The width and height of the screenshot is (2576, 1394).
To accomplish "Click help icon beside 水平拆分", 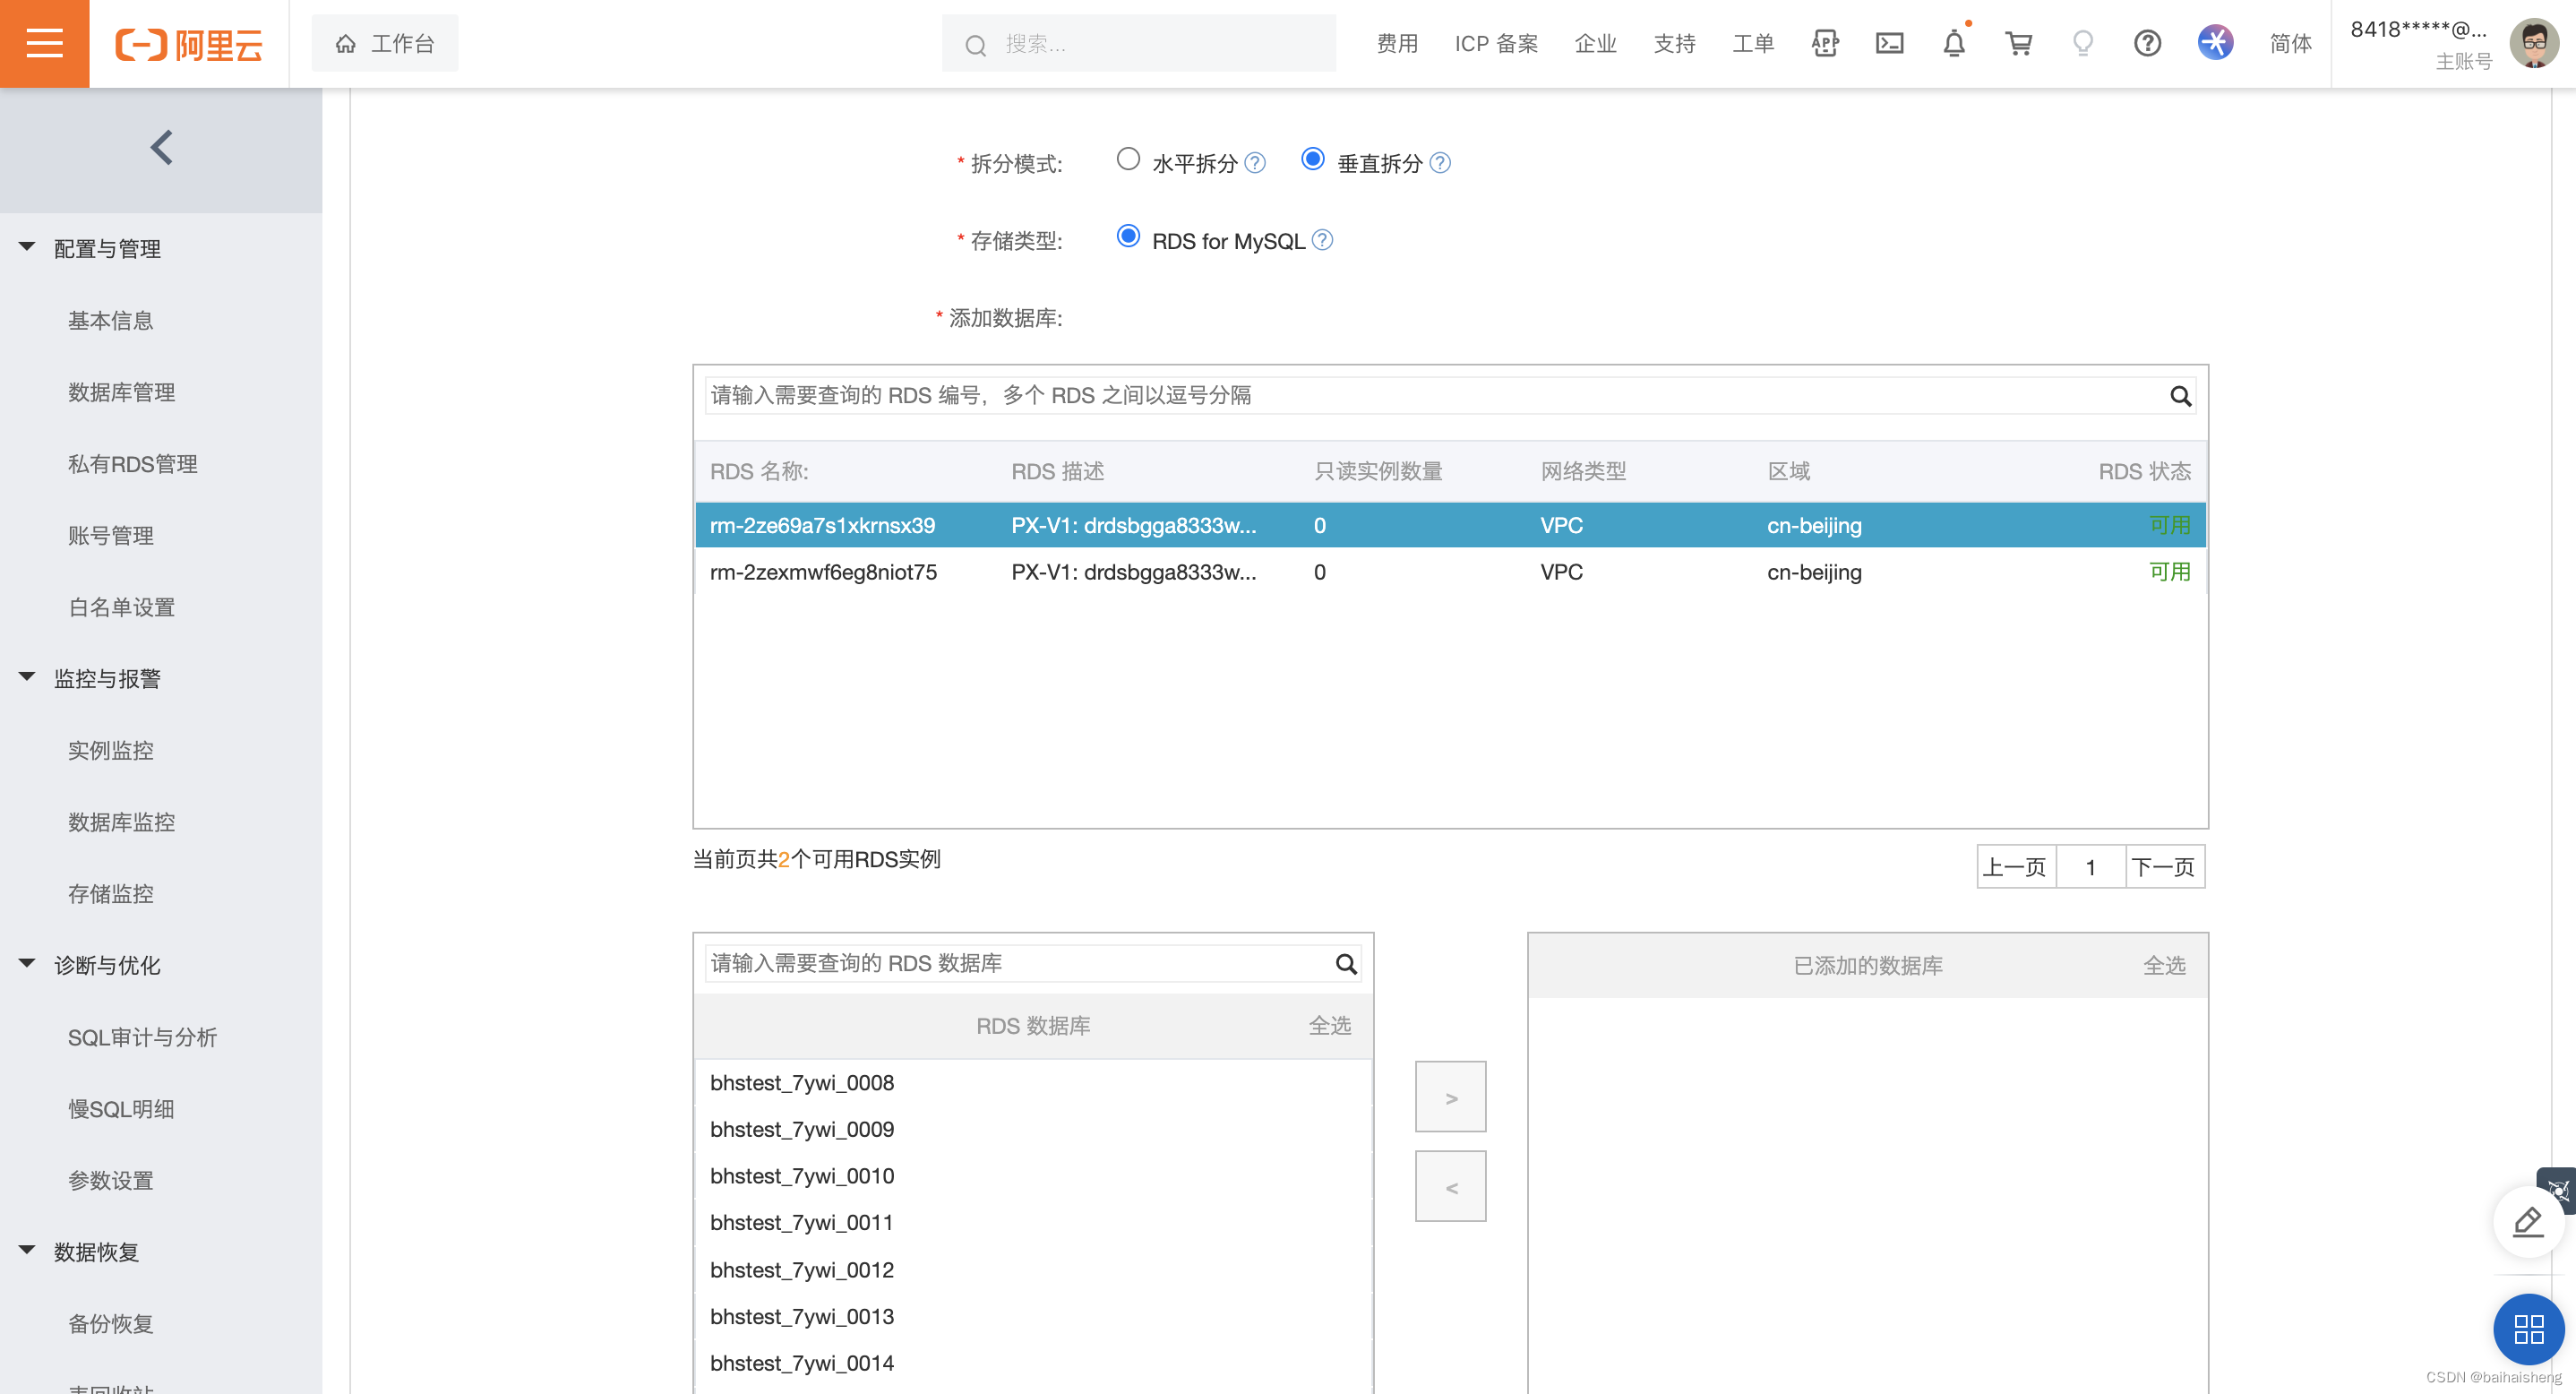I will click(1255, 163).
